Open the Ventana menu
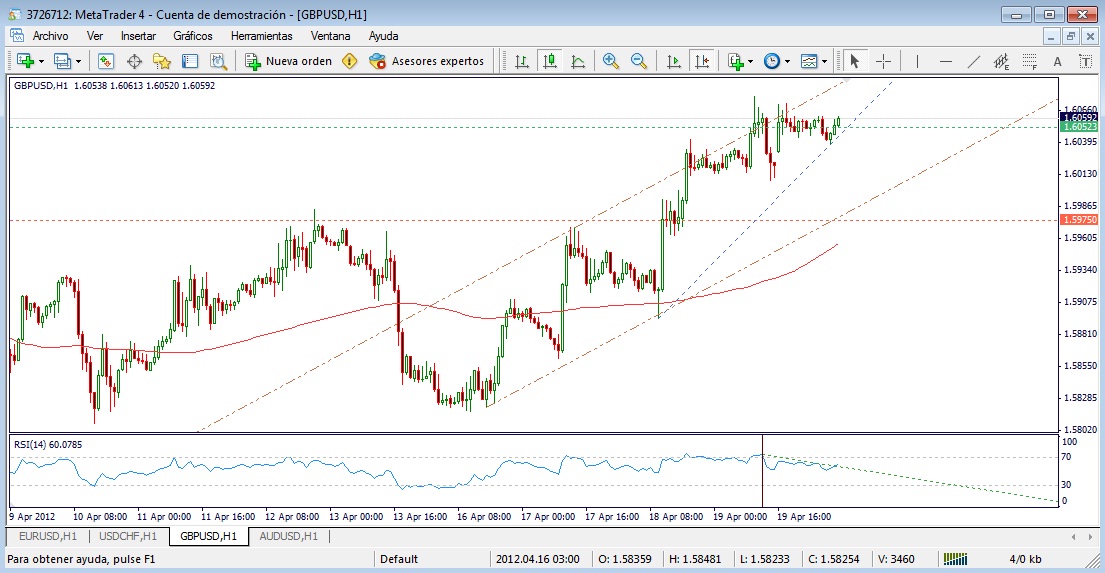This screenshot has height=573, width=1105. pos(331,36)
